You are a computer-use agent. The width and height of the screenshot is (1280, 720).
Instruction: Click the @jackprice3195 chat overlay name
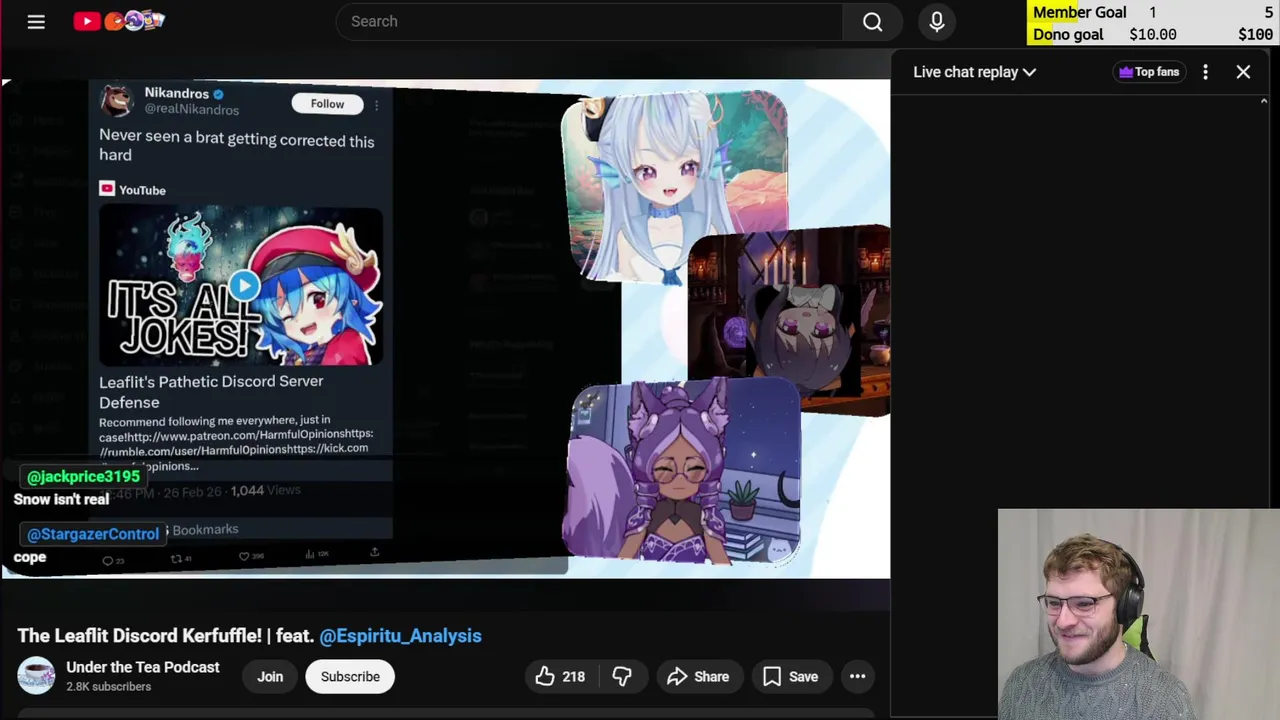tap(83, 477)
